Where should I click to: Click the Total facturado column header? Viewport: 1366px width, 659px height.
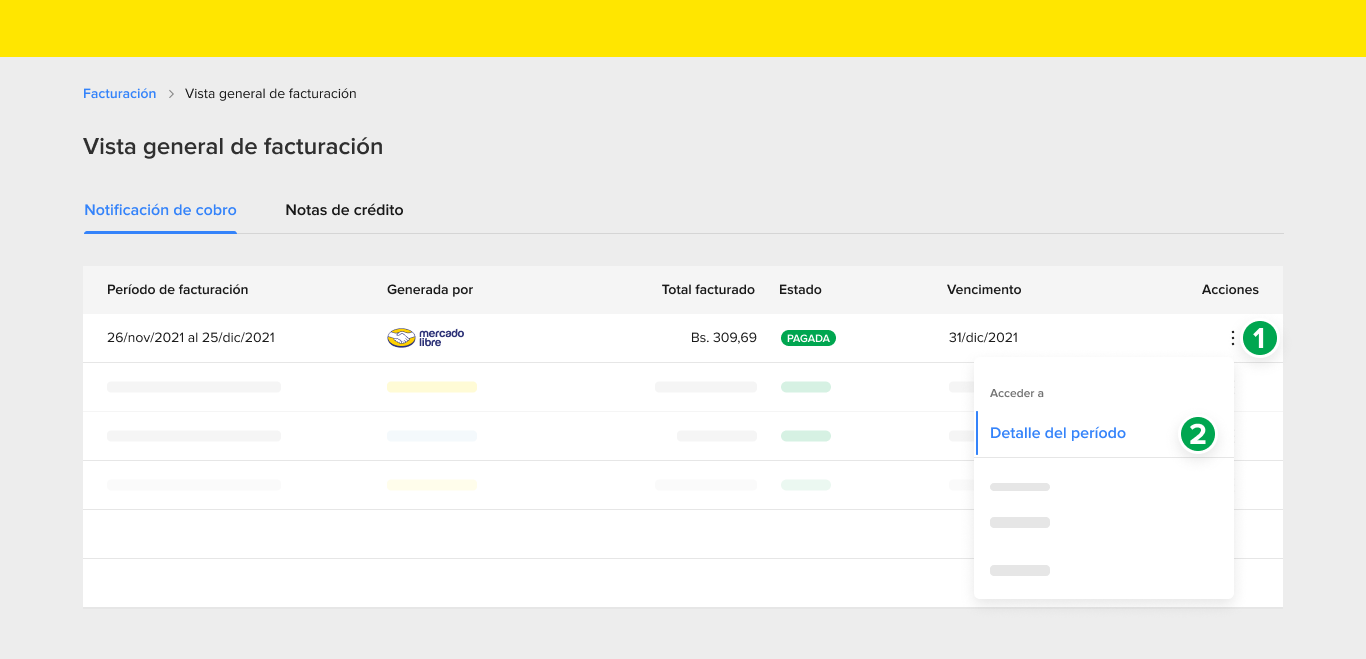pos(708,290)
